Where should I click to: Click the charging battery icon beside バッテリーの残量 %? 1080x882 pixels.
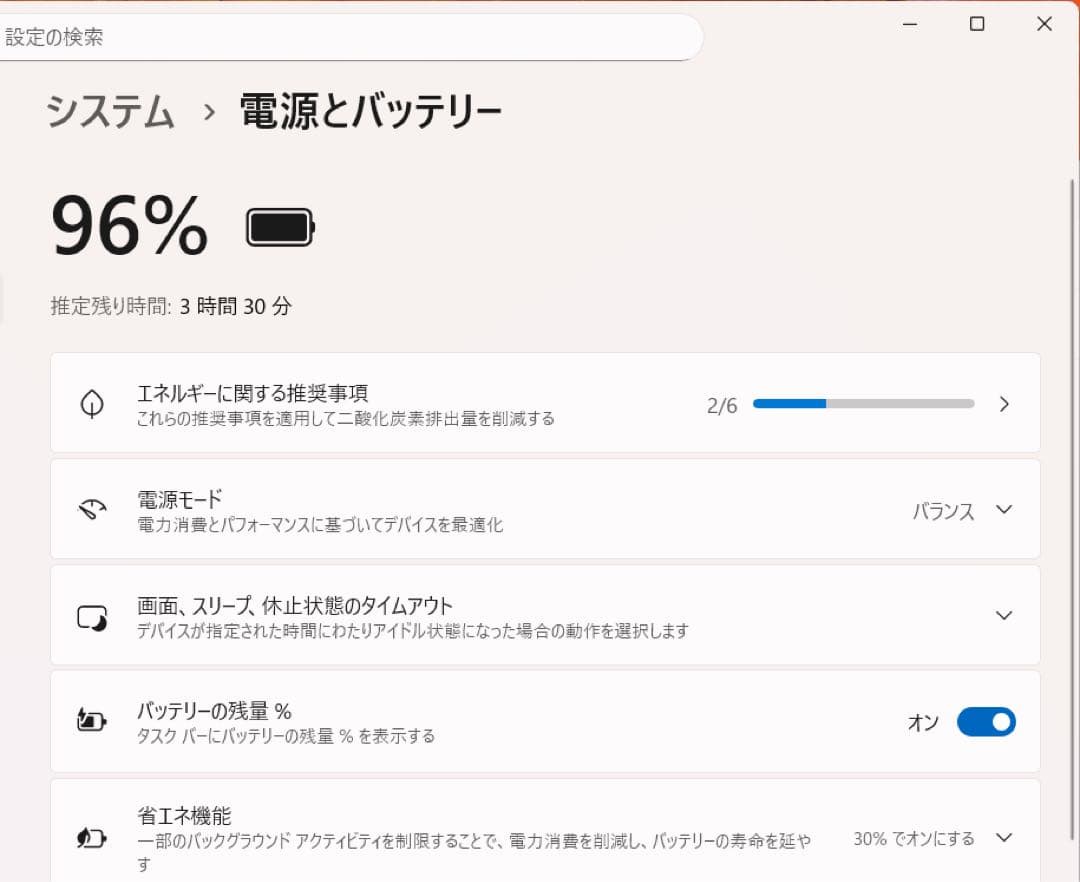92,721
